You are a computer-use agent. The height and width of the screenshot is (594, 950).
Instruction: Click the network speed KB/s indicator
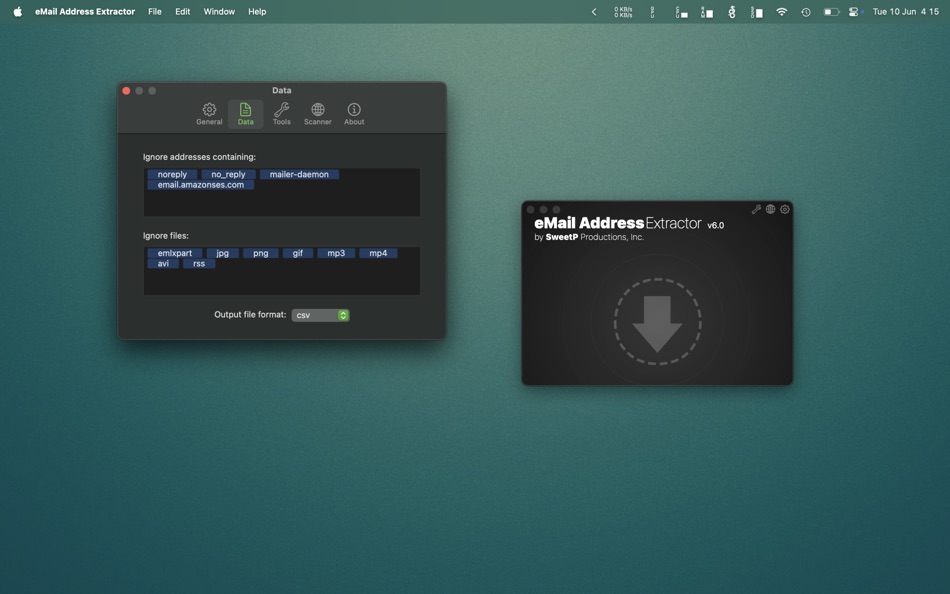[x=623, y=12]
